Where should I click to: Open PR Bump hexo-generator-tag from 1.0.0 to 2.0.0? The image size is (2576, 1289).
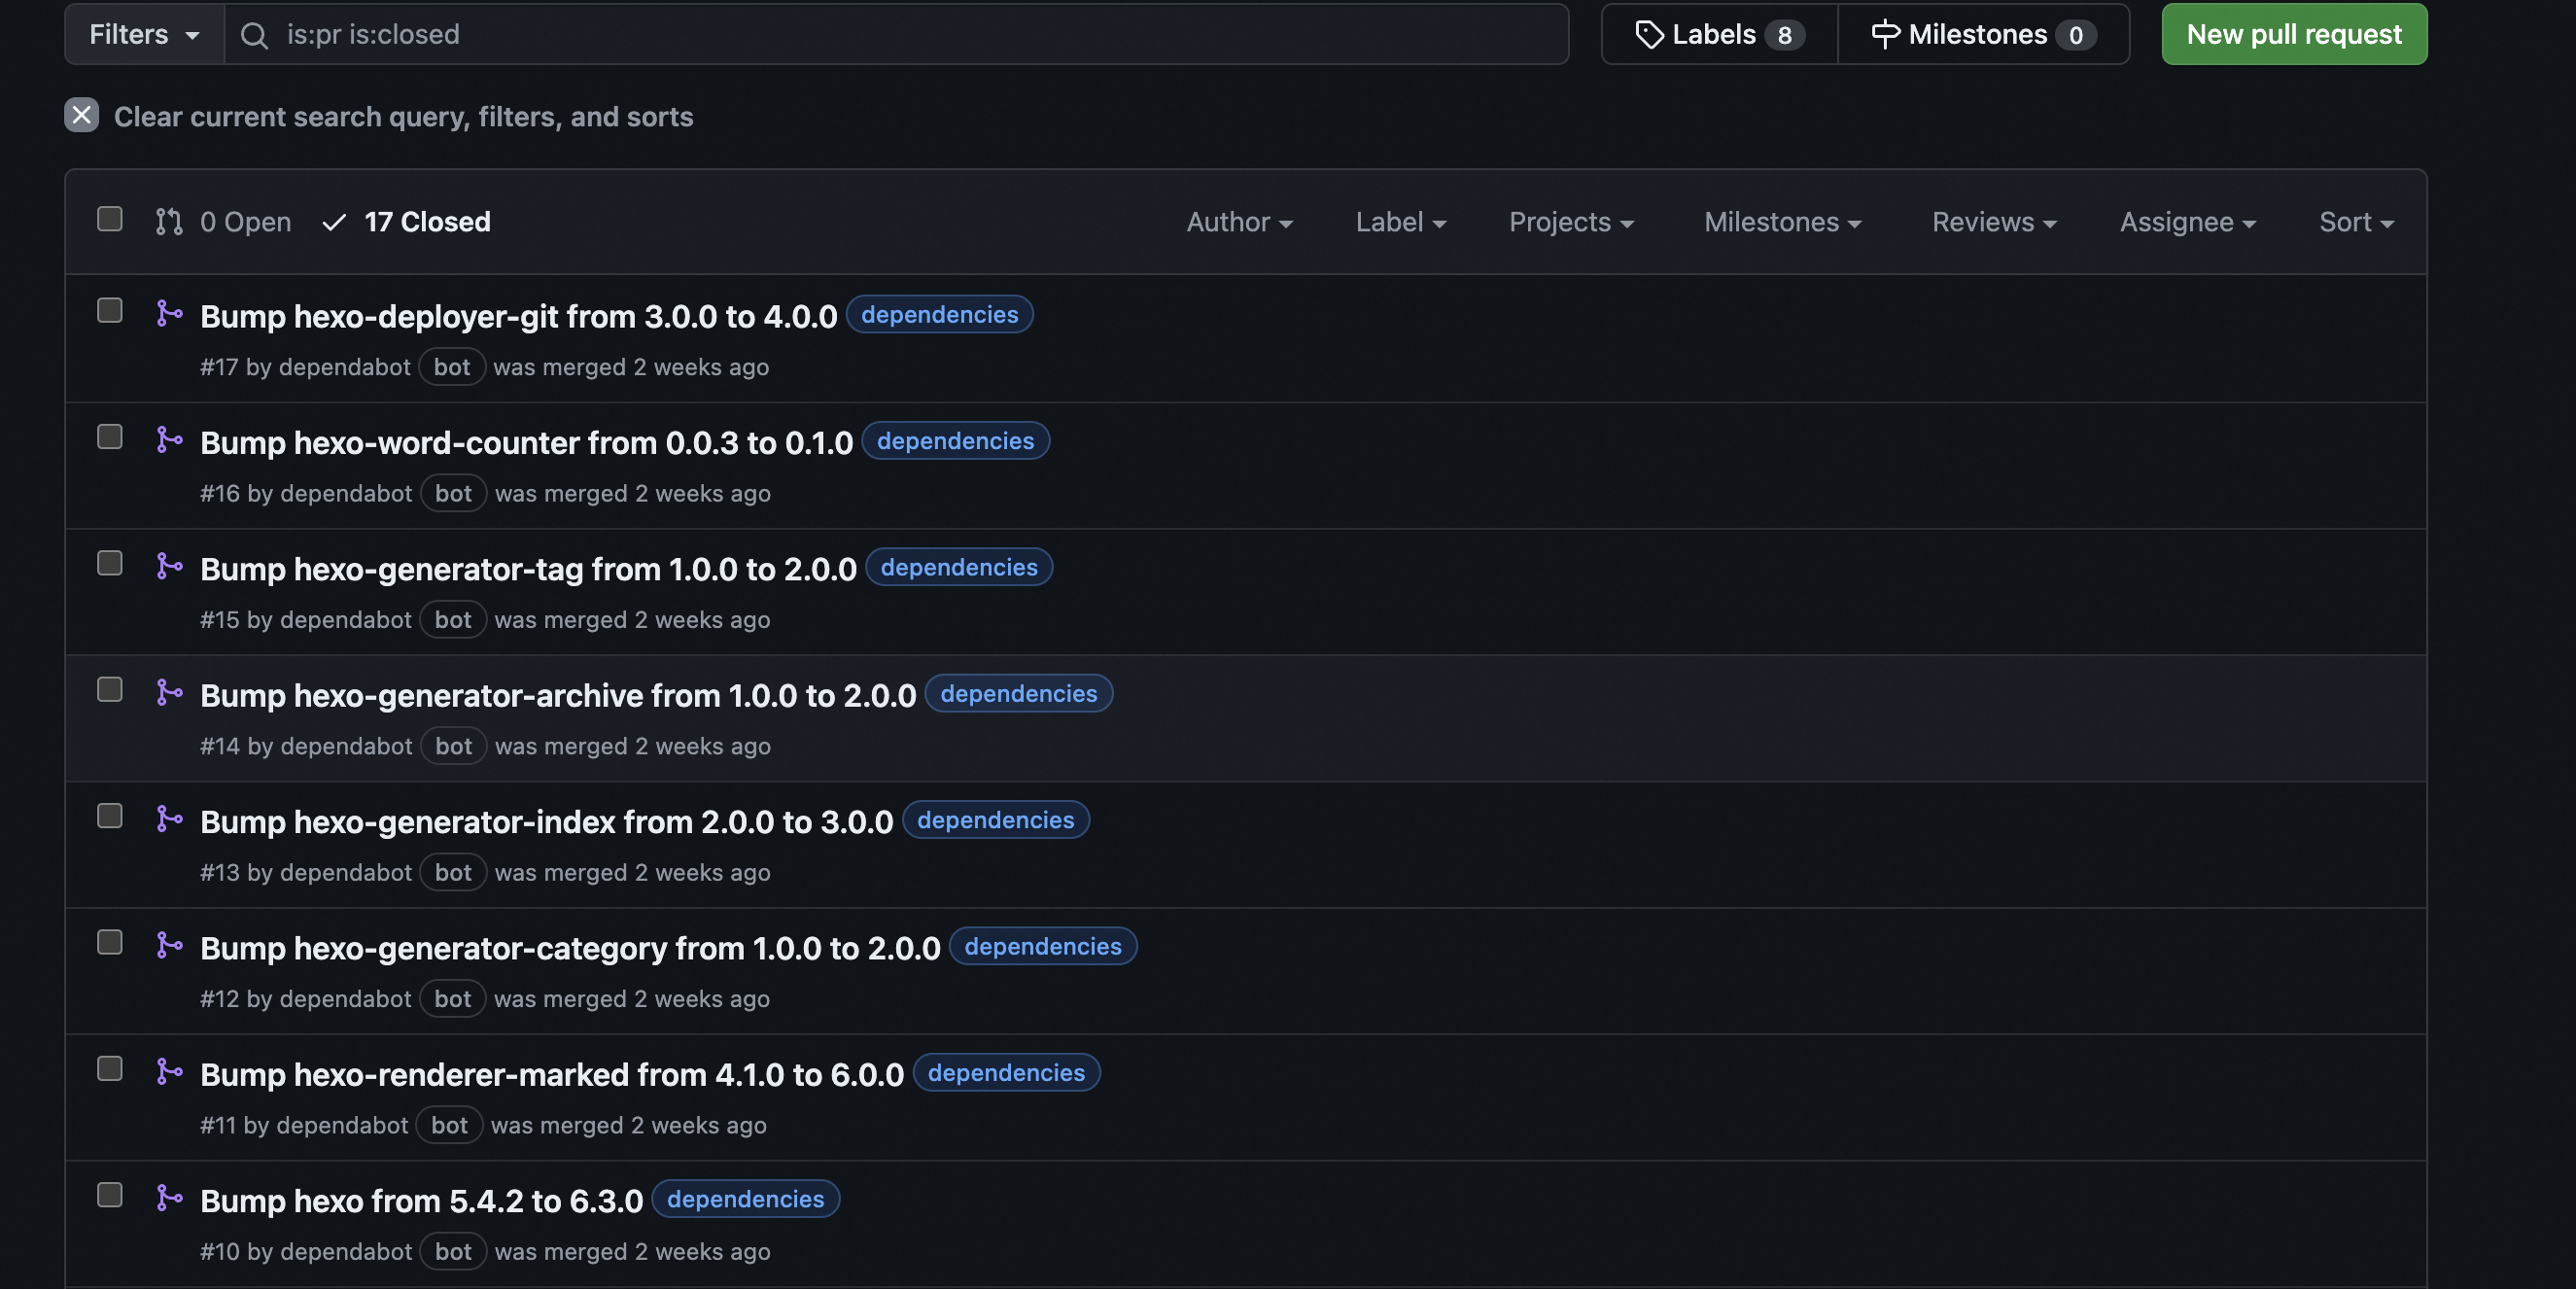528,569
